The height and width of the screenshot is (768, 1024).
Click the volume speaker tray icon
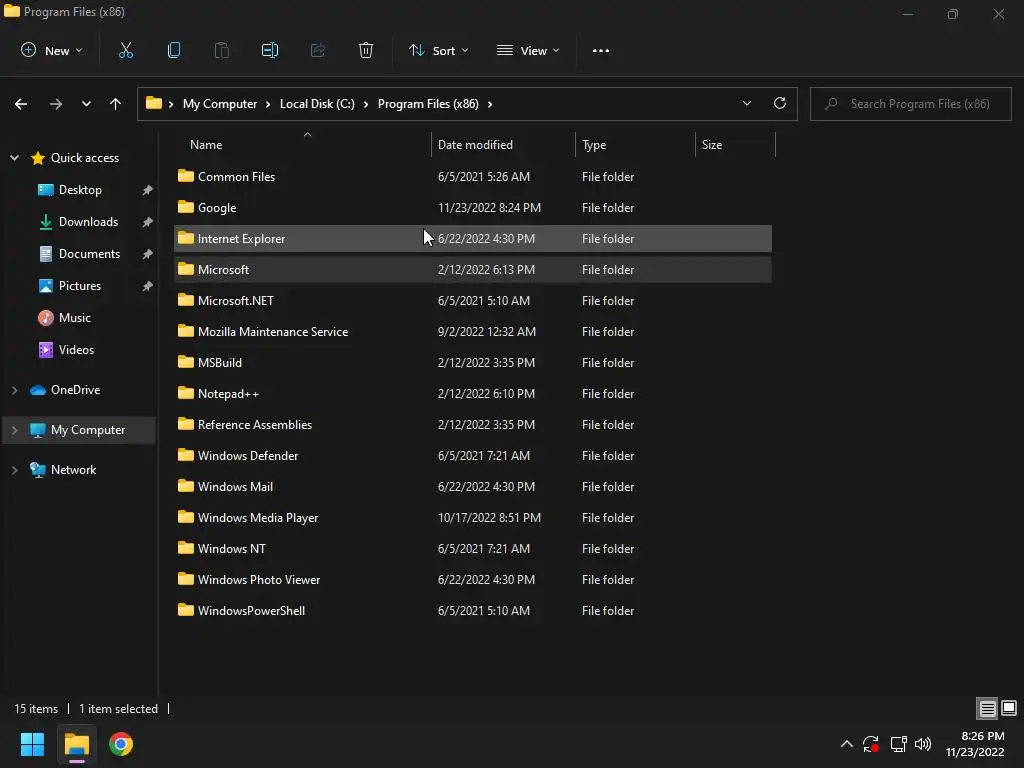click(x=923, y=744)
